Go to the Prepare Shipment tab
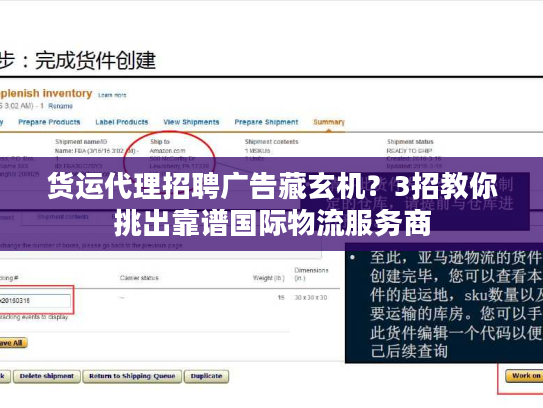The width and height of the screenshot is (543, 408). [x=266, y=122]
